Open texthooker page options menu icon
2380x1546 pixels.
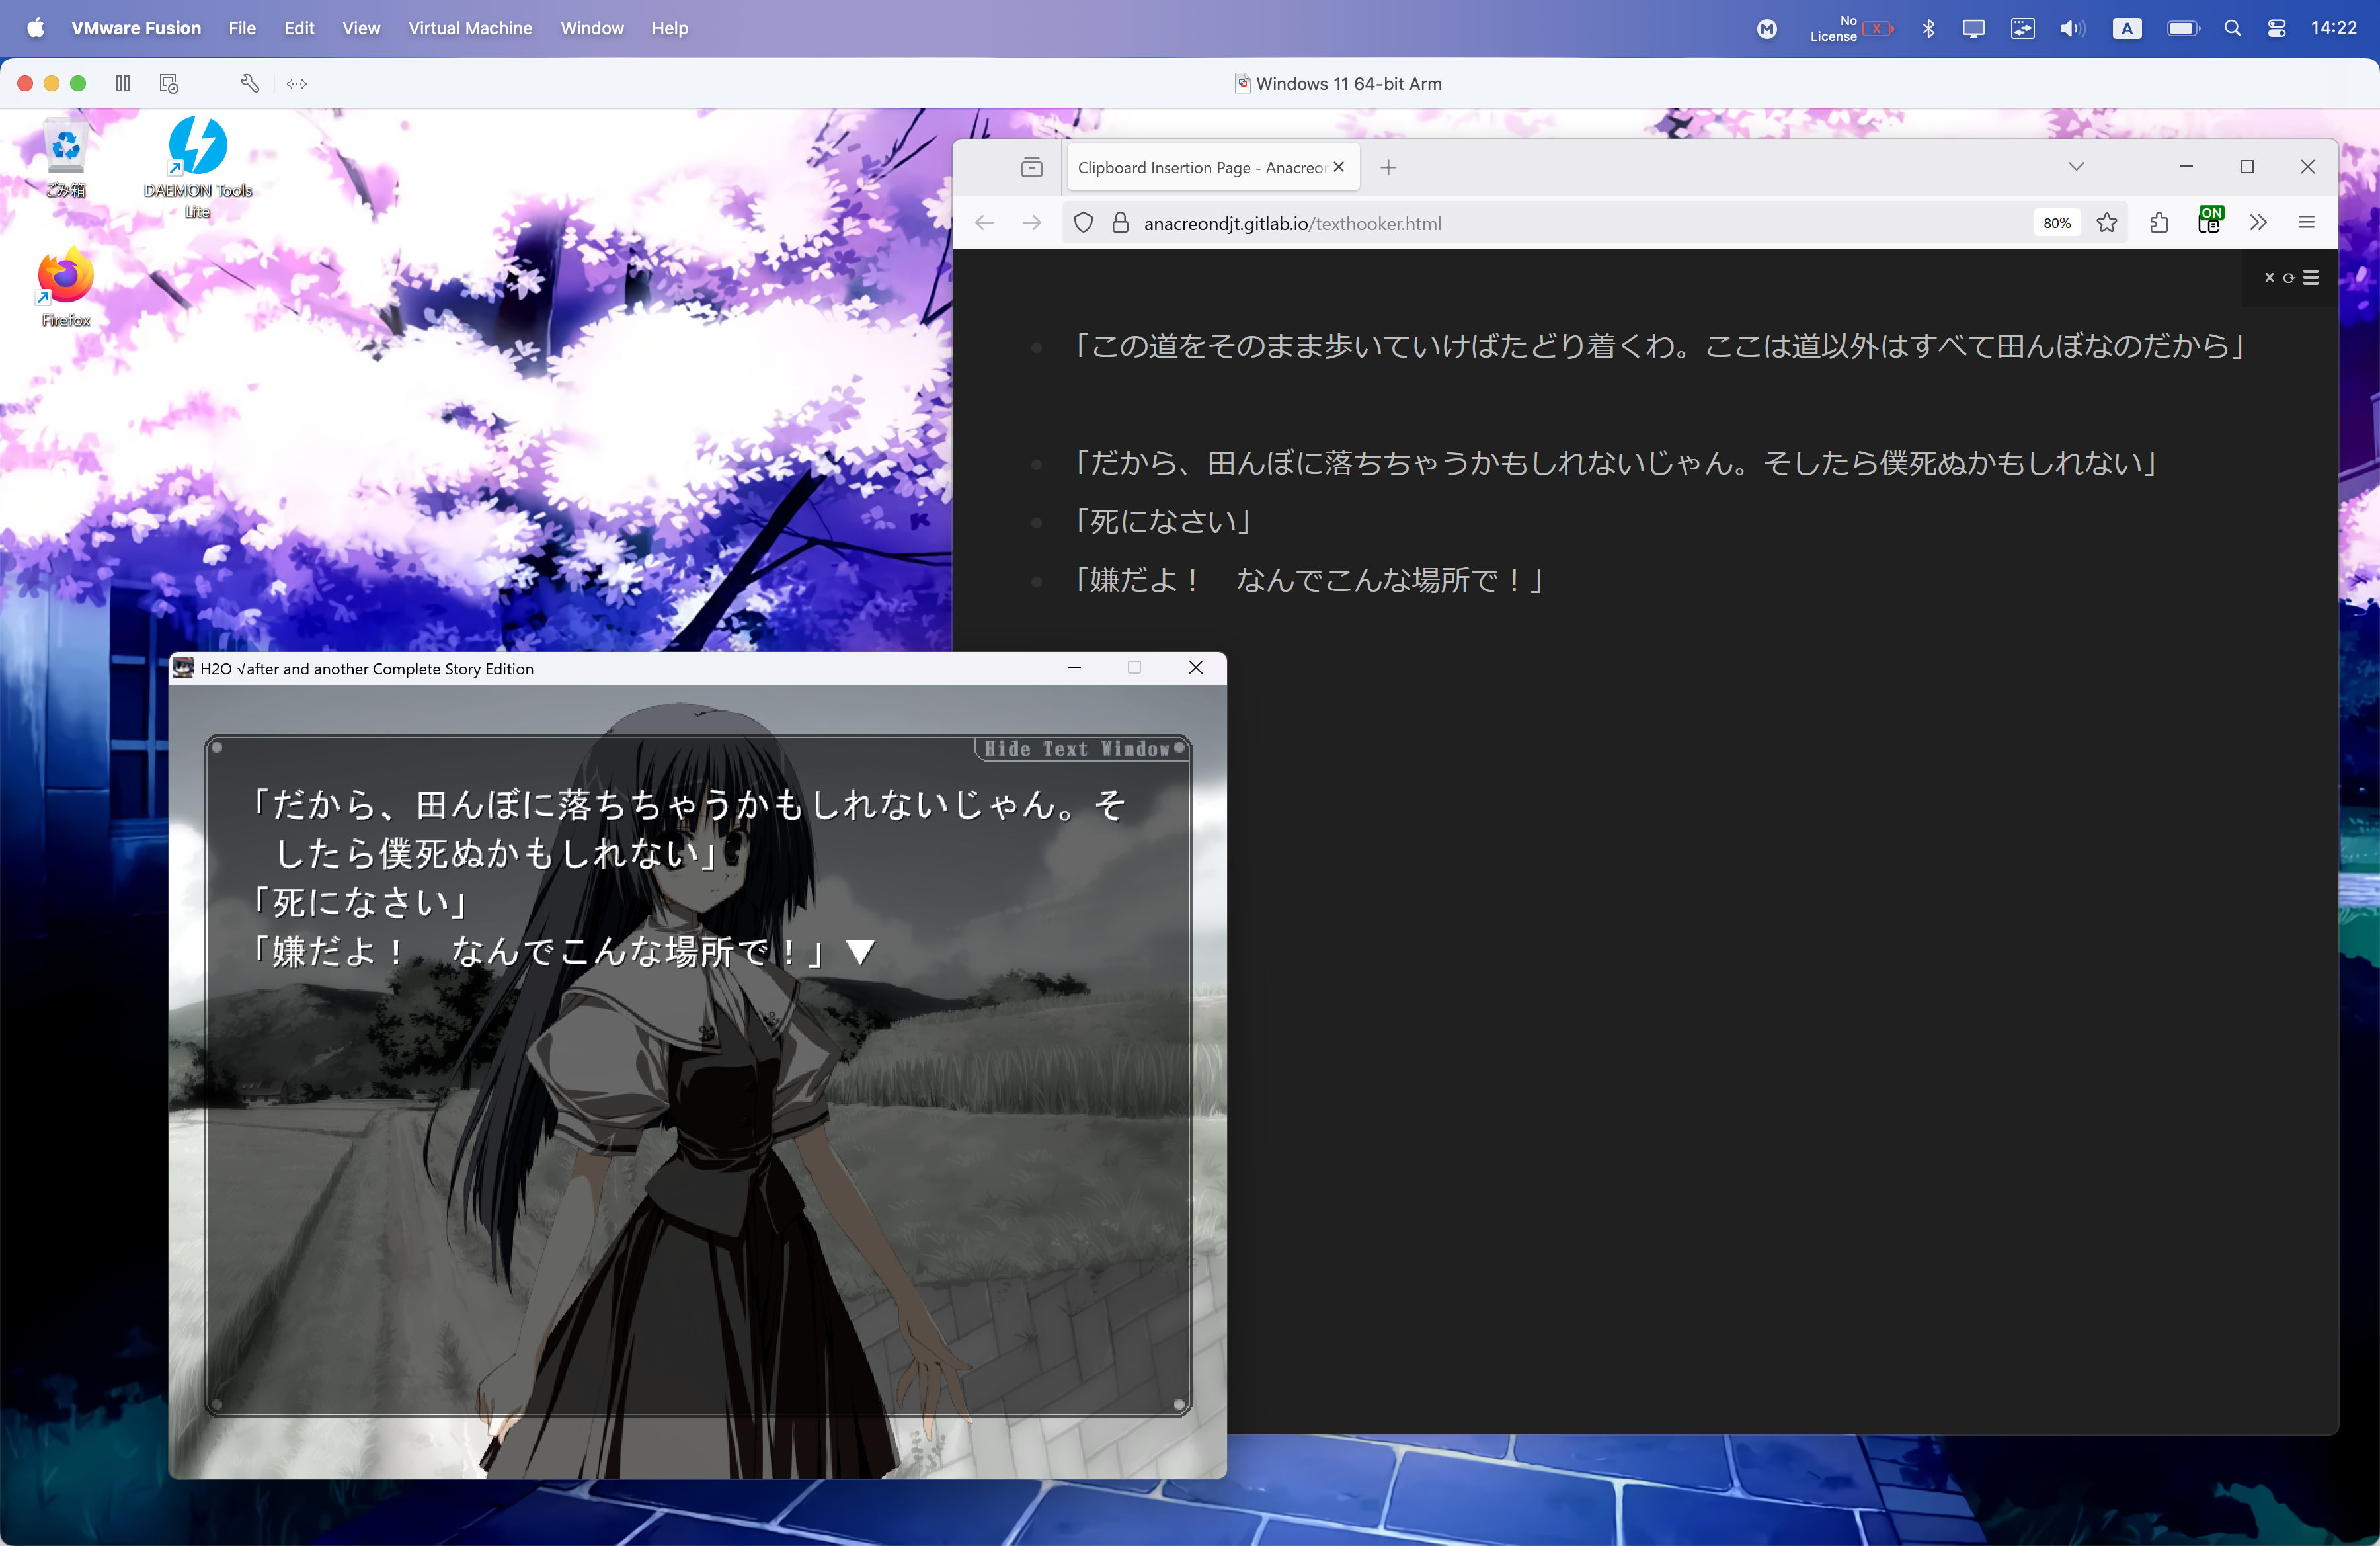point(2311,277)
